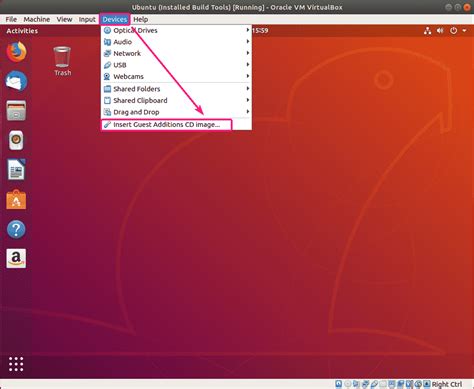Launch Rhythmbox music player from dock
Screen dimensions: 474x389
click(x=16, y=140)
